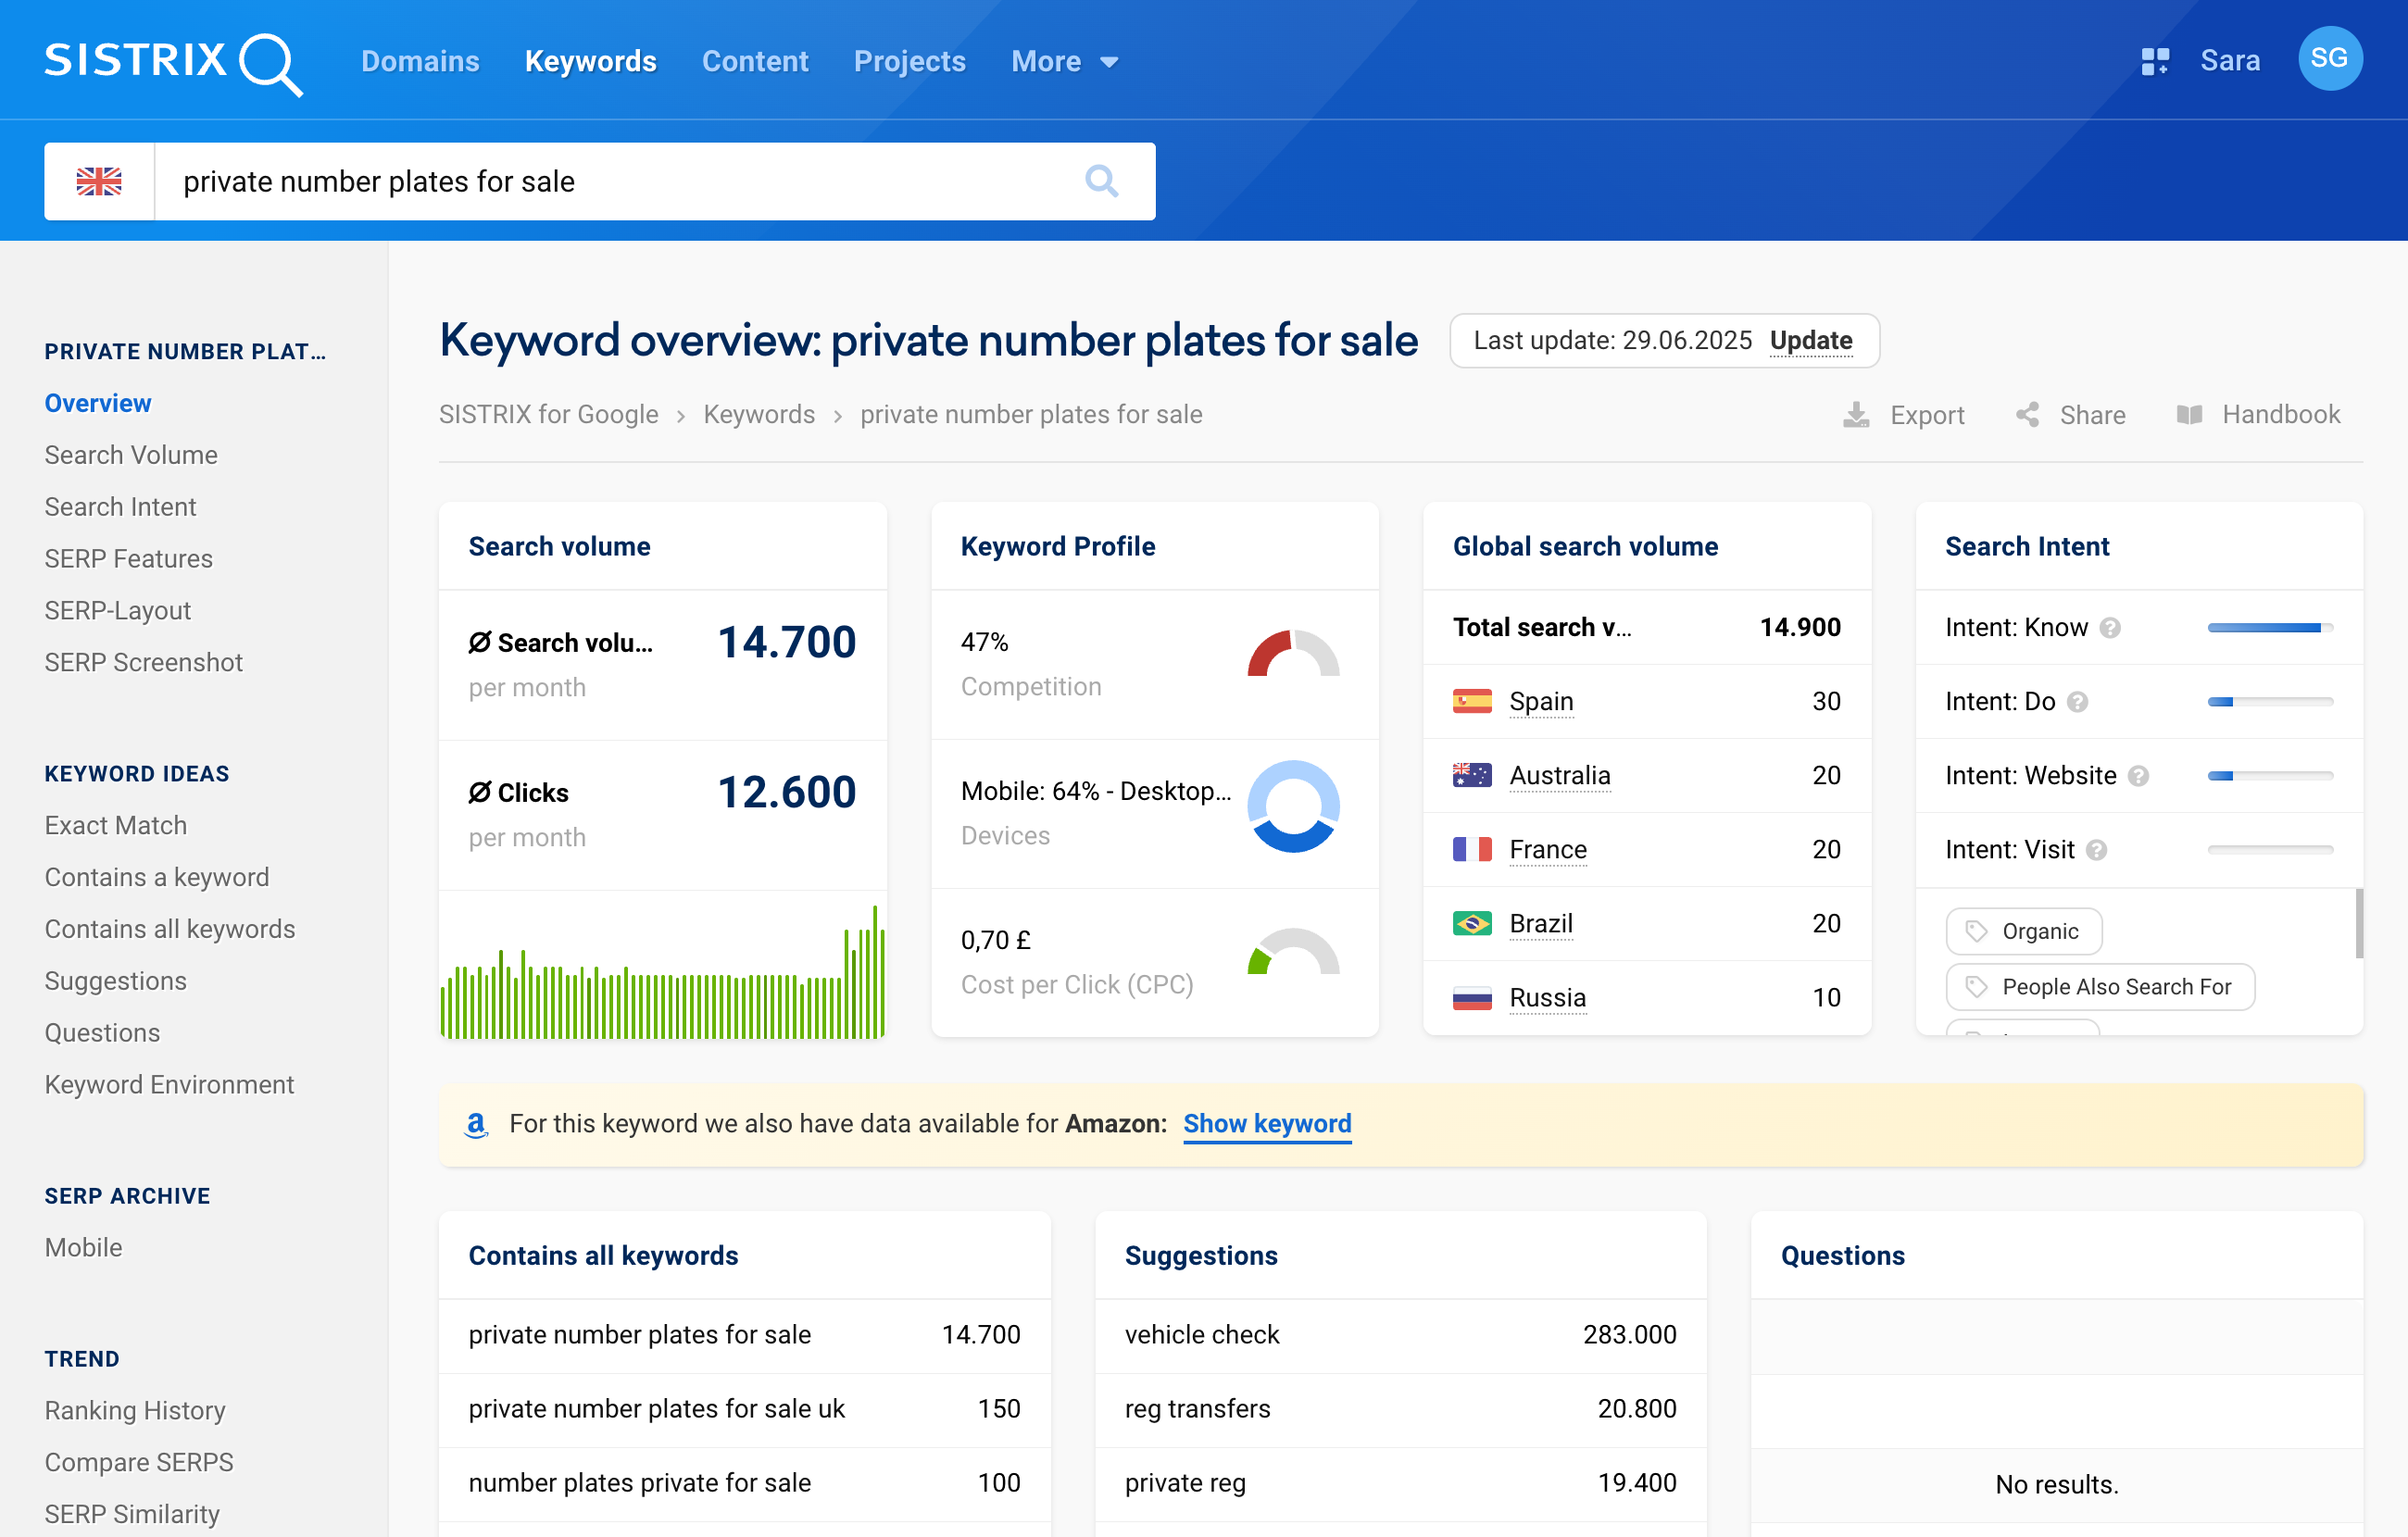The image size is (2408, 1537).
Task: Toggle the People Also Search For tag
Action: coord(2099,986)
